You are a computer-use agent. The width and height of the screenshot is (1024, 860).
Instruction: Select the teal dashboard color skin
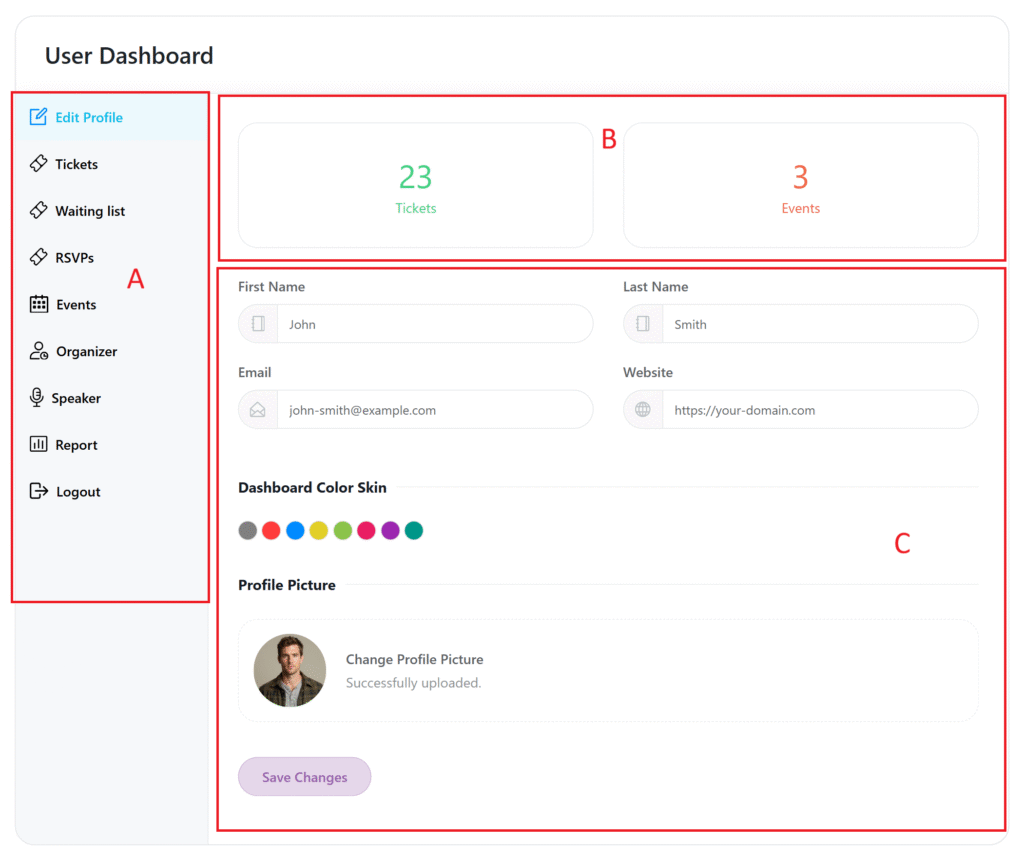(x=413, y=530)
